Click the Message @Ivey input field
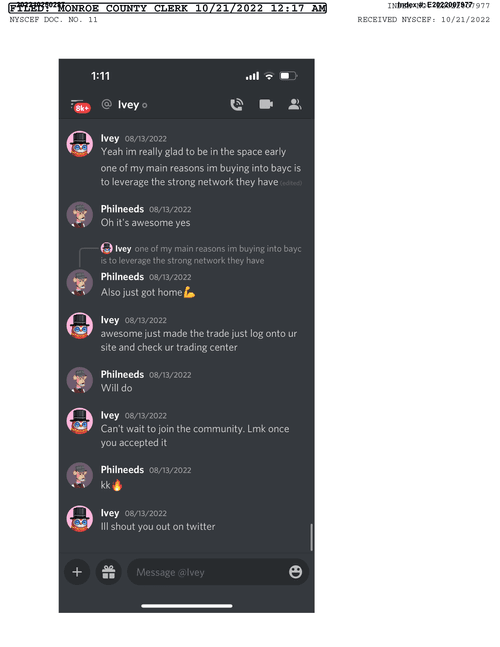The image size is (500, 647). click(x=218, y=572)
